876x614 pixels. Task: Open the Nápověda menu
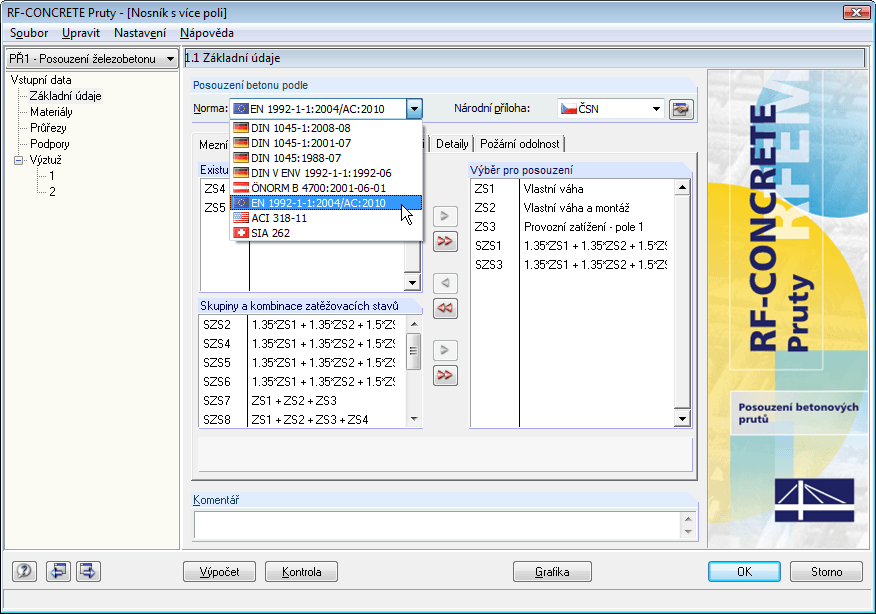click(206, 33)
